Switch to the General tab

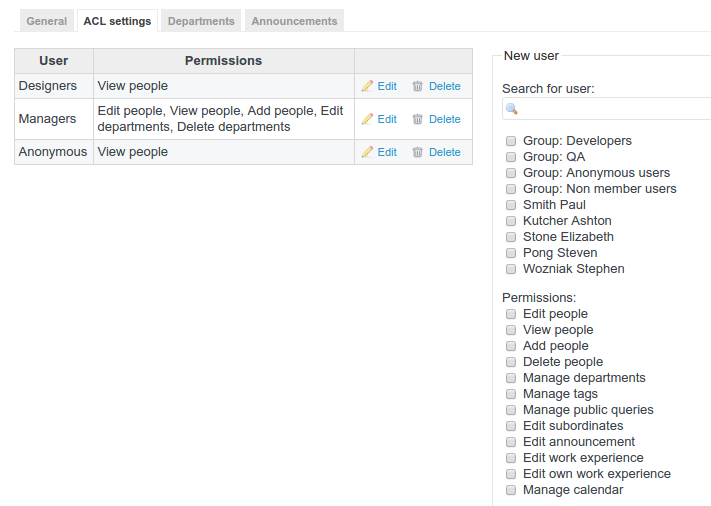click(47, 21)
